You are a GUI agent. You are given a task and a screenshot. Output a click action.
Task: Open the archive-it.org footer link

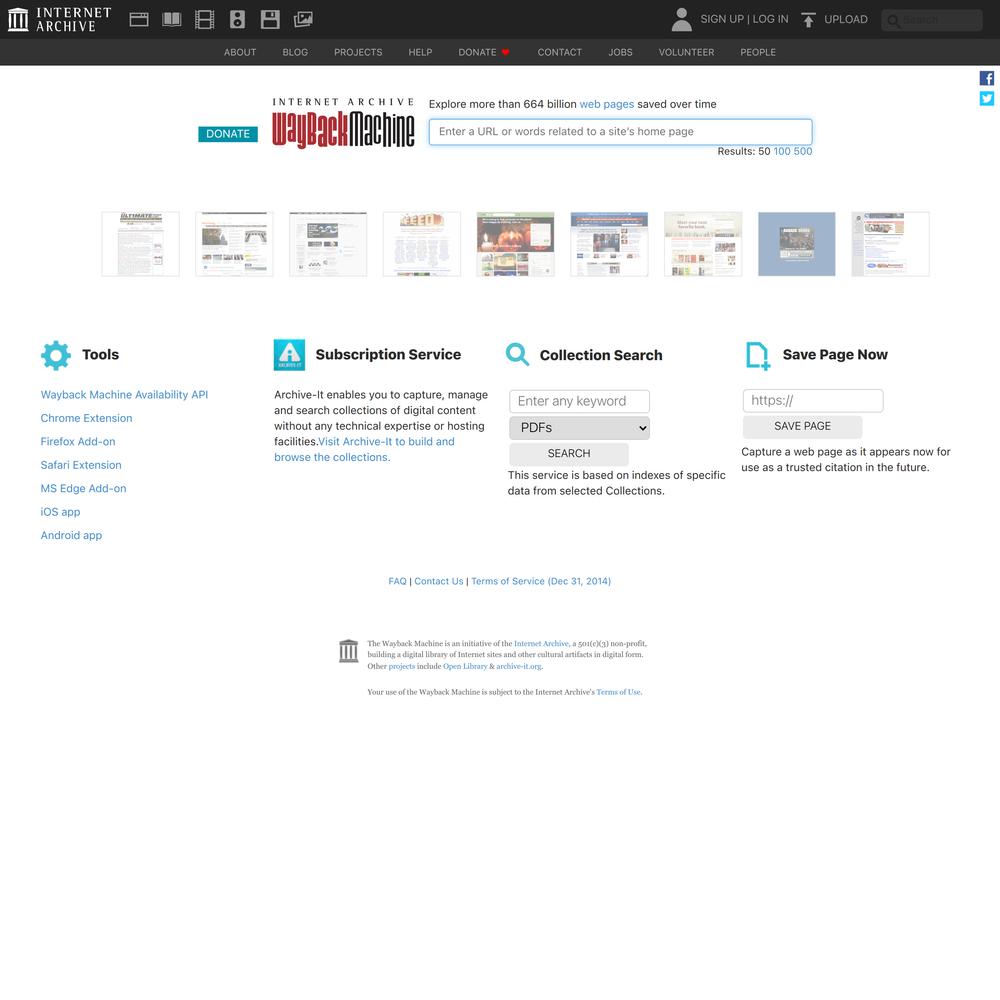[519, 666]
